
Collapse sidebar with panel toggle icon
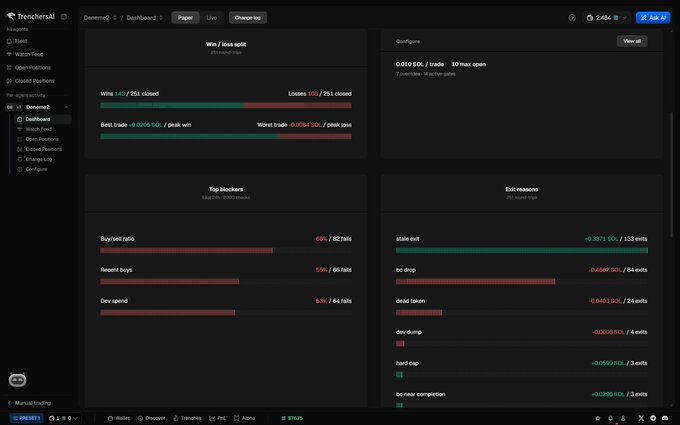(64, 16)
